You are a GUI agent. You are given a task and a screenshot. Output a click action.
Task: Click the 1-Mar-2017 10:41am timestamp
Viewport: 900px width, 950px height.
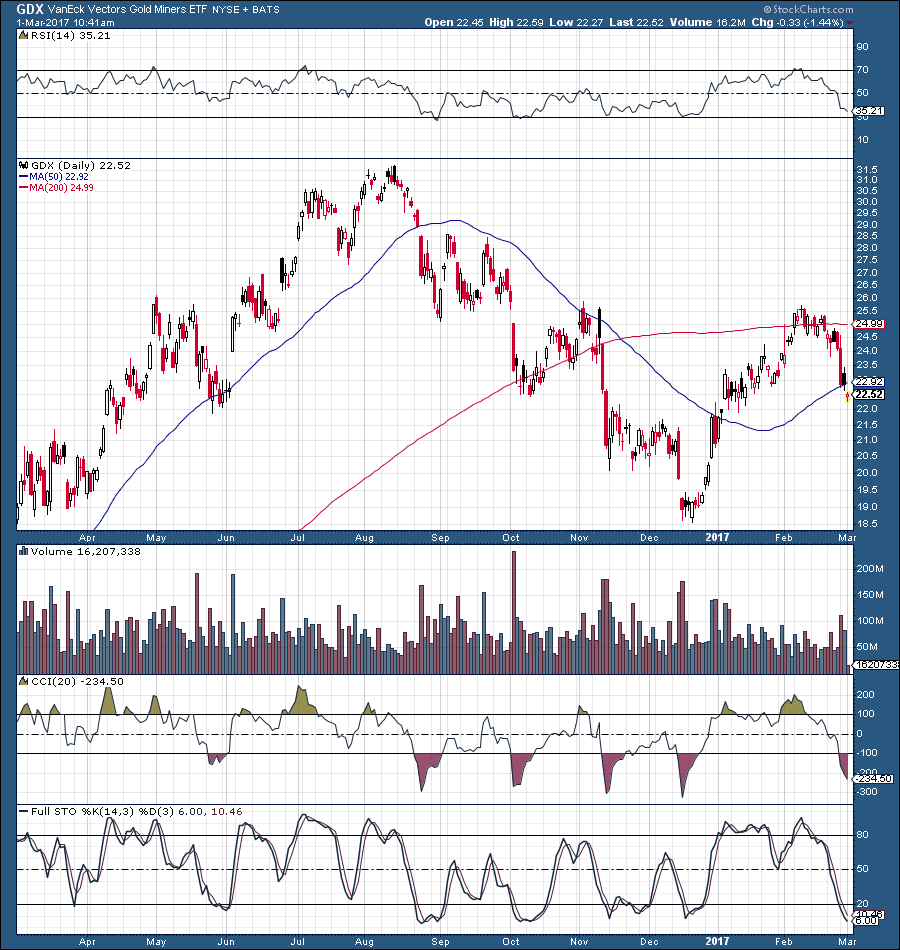65,22
